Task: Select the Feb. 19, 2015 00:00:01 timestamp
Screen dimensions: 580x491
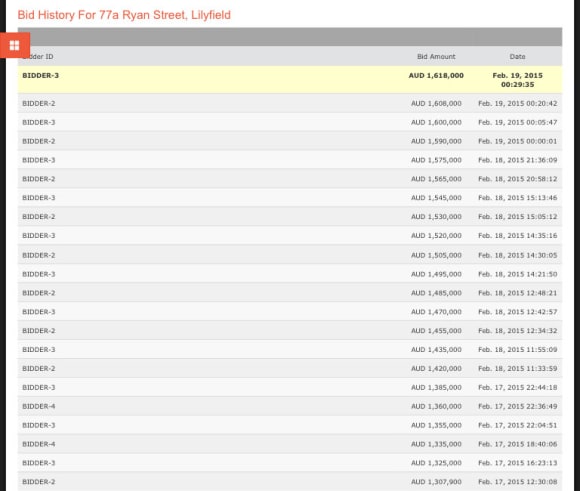Action: pyautogui.click(x=517, y=141)
